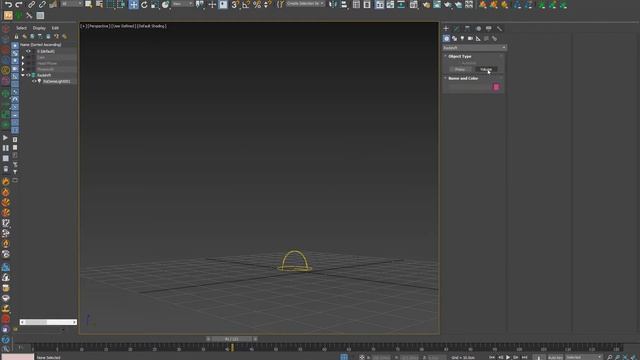The image size is (640, 360).
Task: Toggle the Angle Snap icon
Action: click(x=246, y=5)
